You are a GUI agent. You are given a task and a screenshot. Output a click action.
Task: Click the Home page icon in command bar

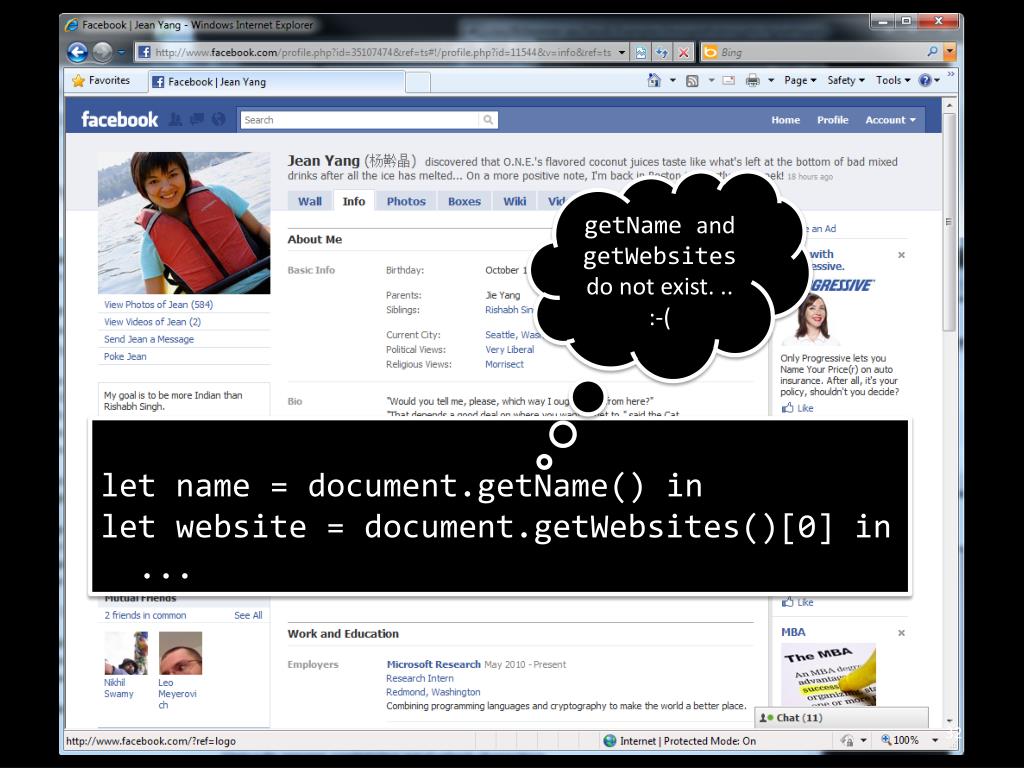click(654, 80)
